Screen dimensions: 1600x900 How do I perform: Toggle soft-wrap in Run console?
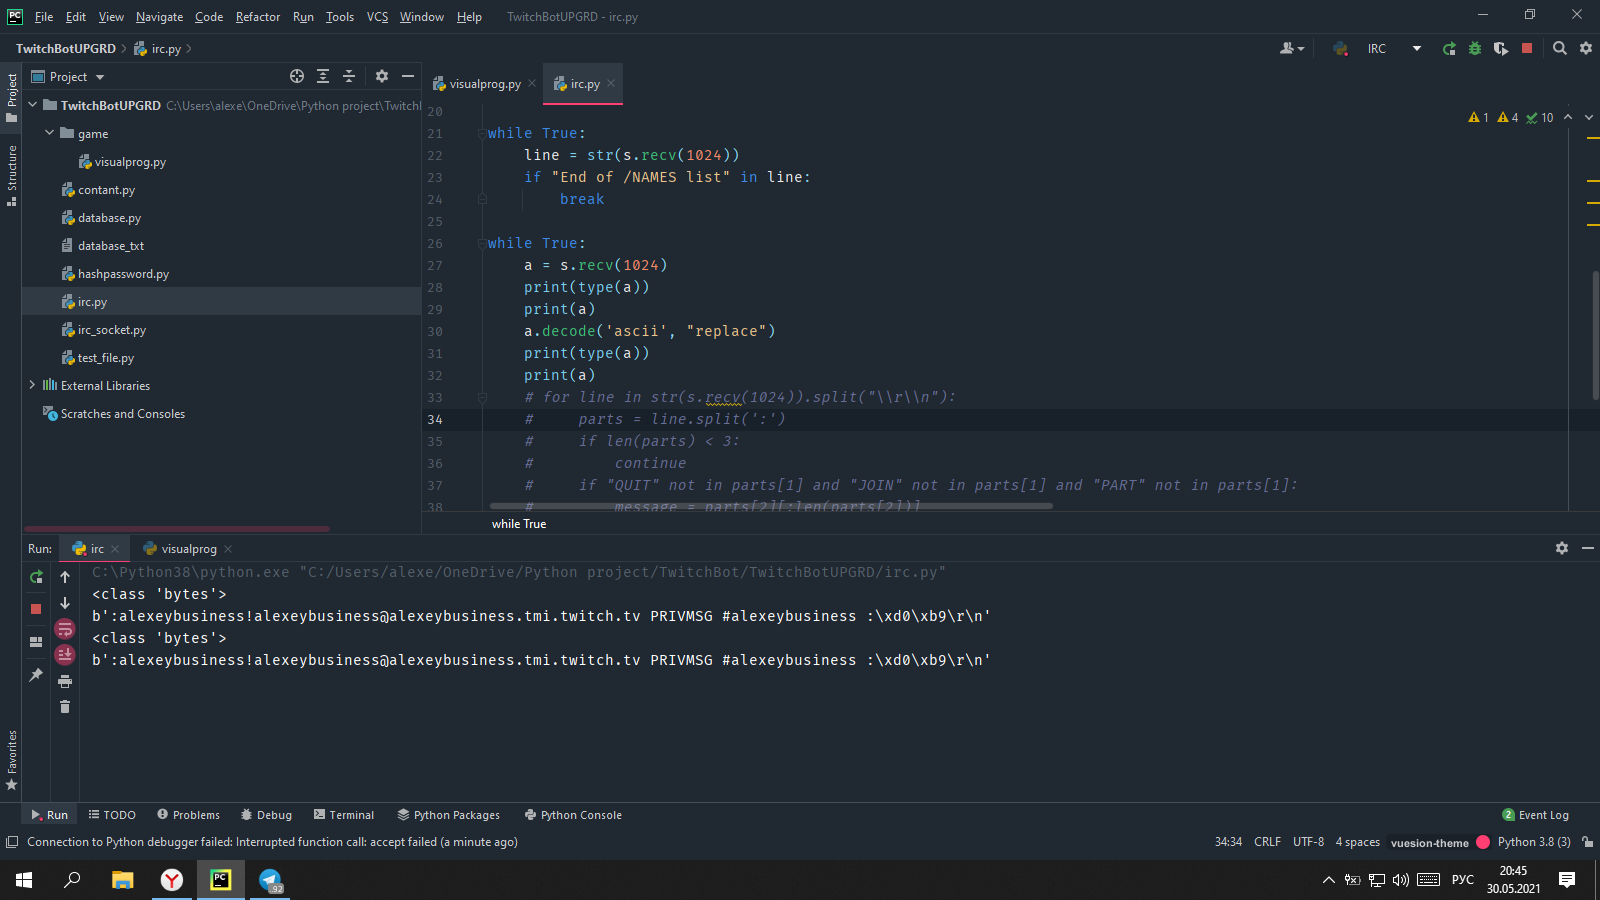click(65, 629)
